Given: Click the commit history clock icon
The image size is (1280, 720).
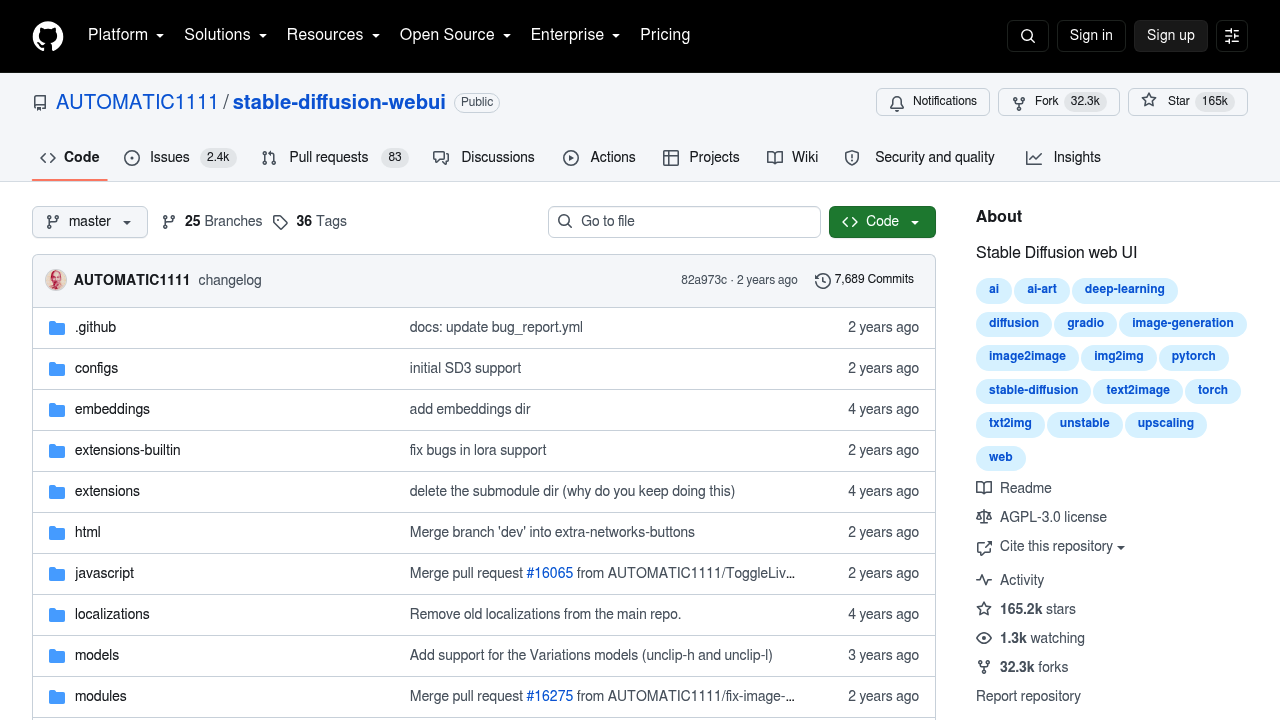Looking at the screenshot, I should [823, 280].
